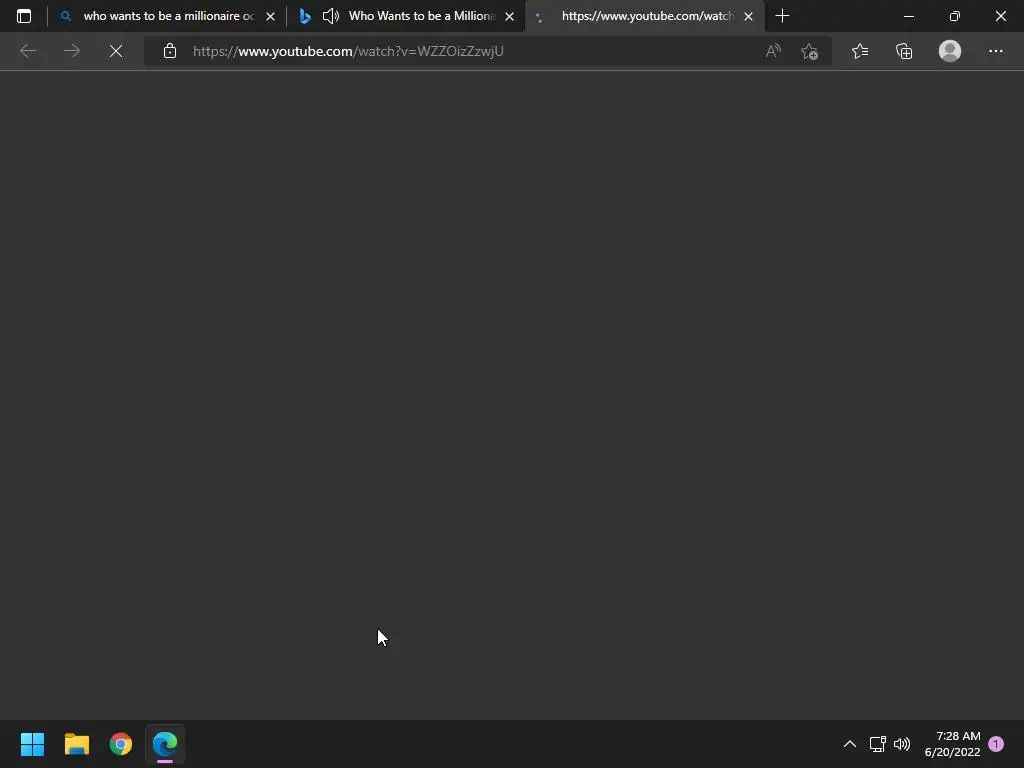Switch to the millionaire search results tab
This screenshot has height=768, width=1024.
click(168, 16)
